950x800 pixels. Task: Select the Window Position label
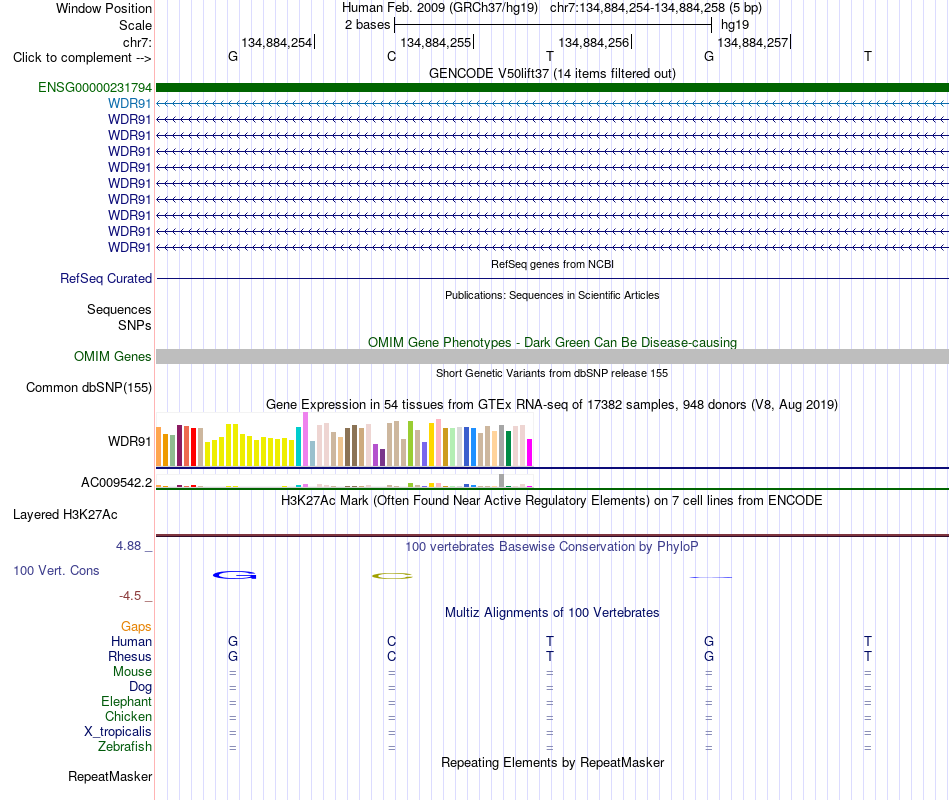(x=104, y=8)
